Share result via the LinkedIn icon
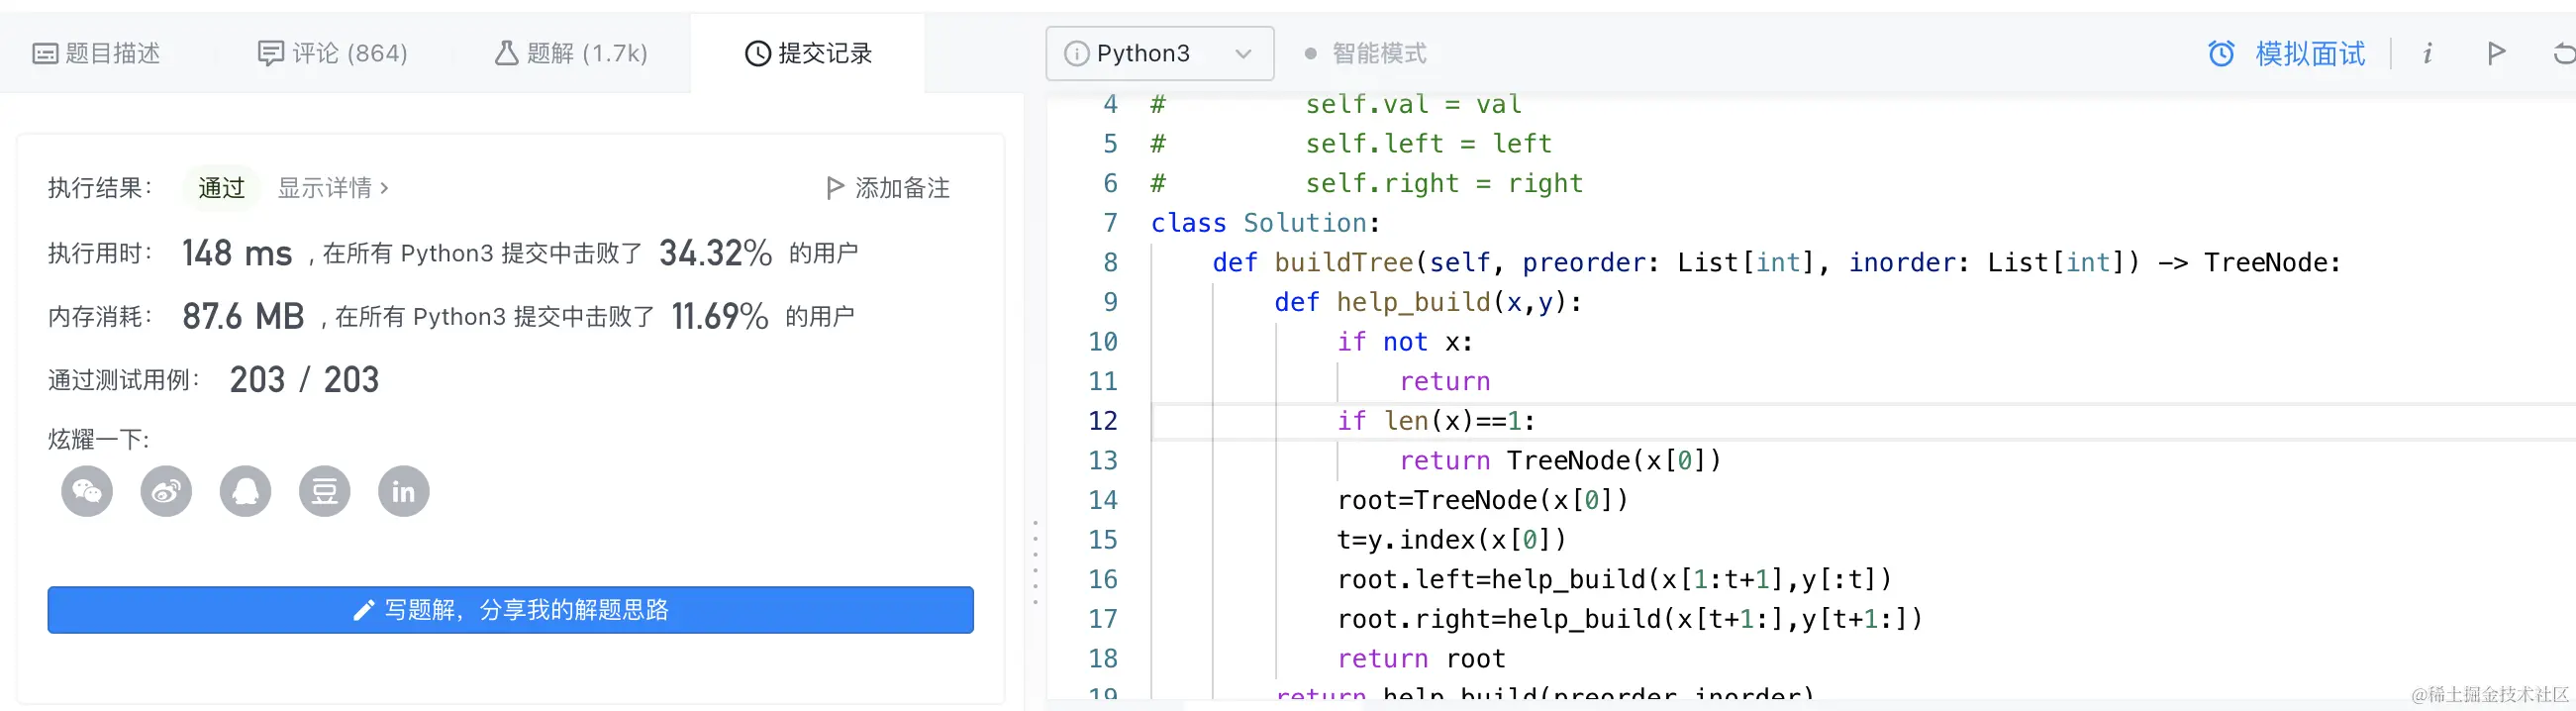 pyautogui.click(x=403, y=491)
